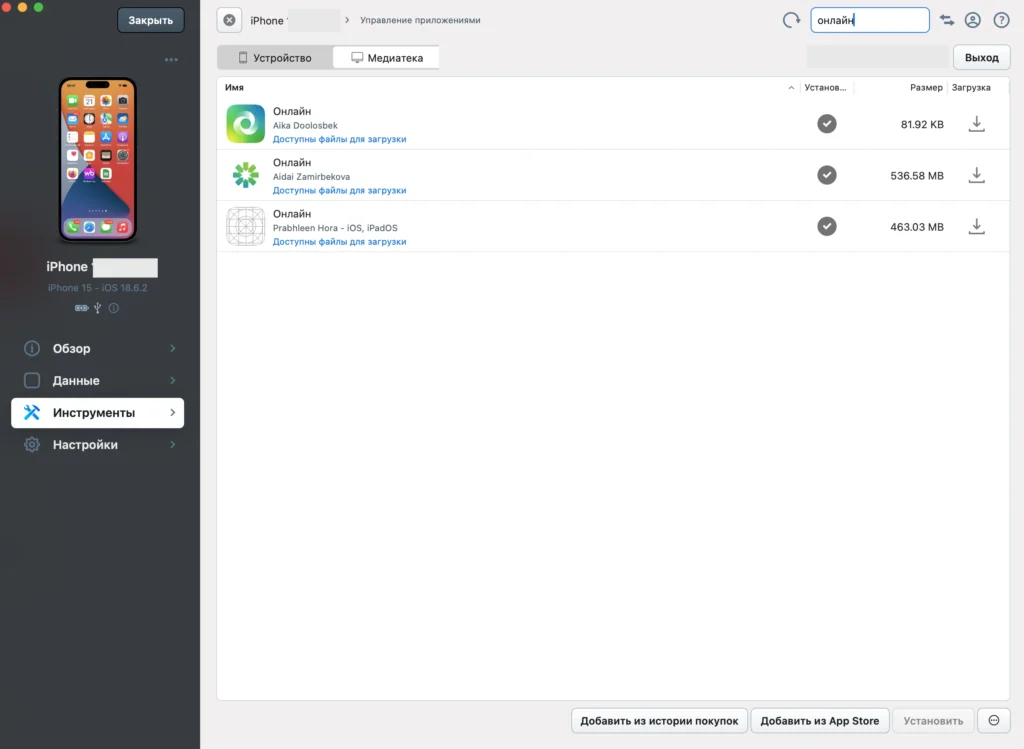Click the iPhone device preview image
Viewport: 1024px width, 749px height.
tap(98, 159)
